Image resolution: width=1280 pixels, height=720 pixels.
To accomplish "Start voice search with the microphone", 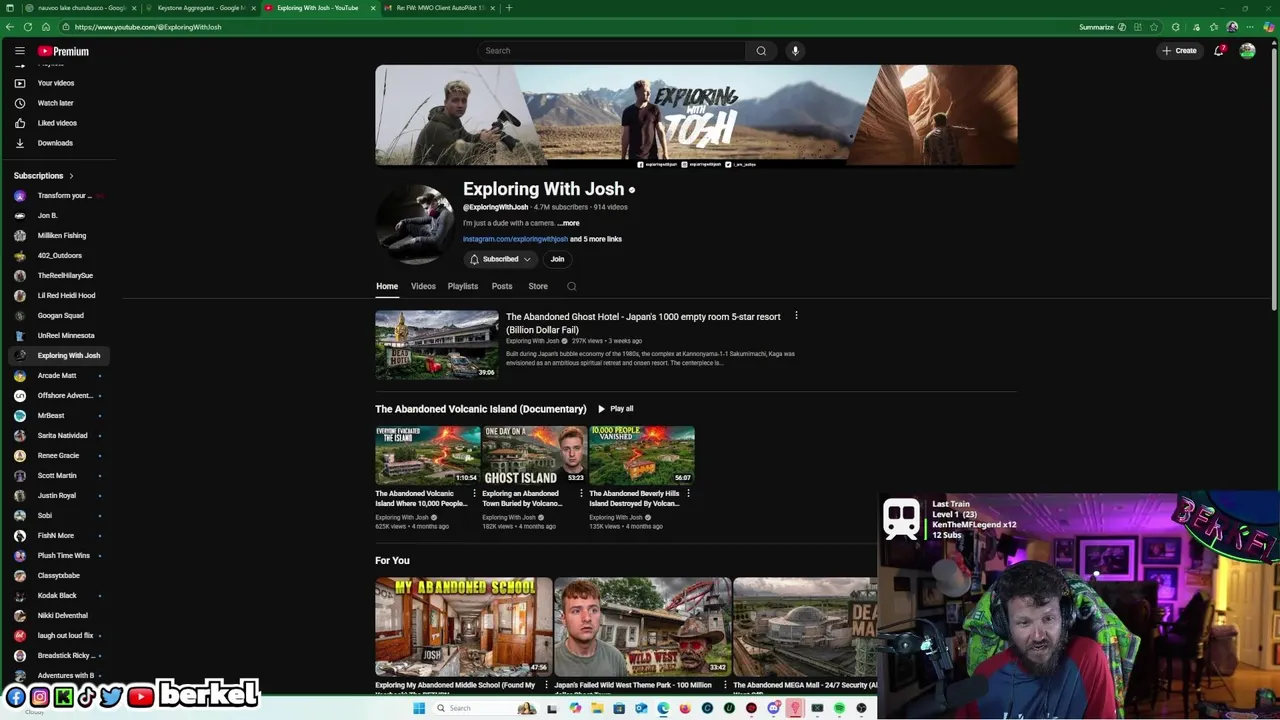I will pyautogui.click(x=795, y=51).
